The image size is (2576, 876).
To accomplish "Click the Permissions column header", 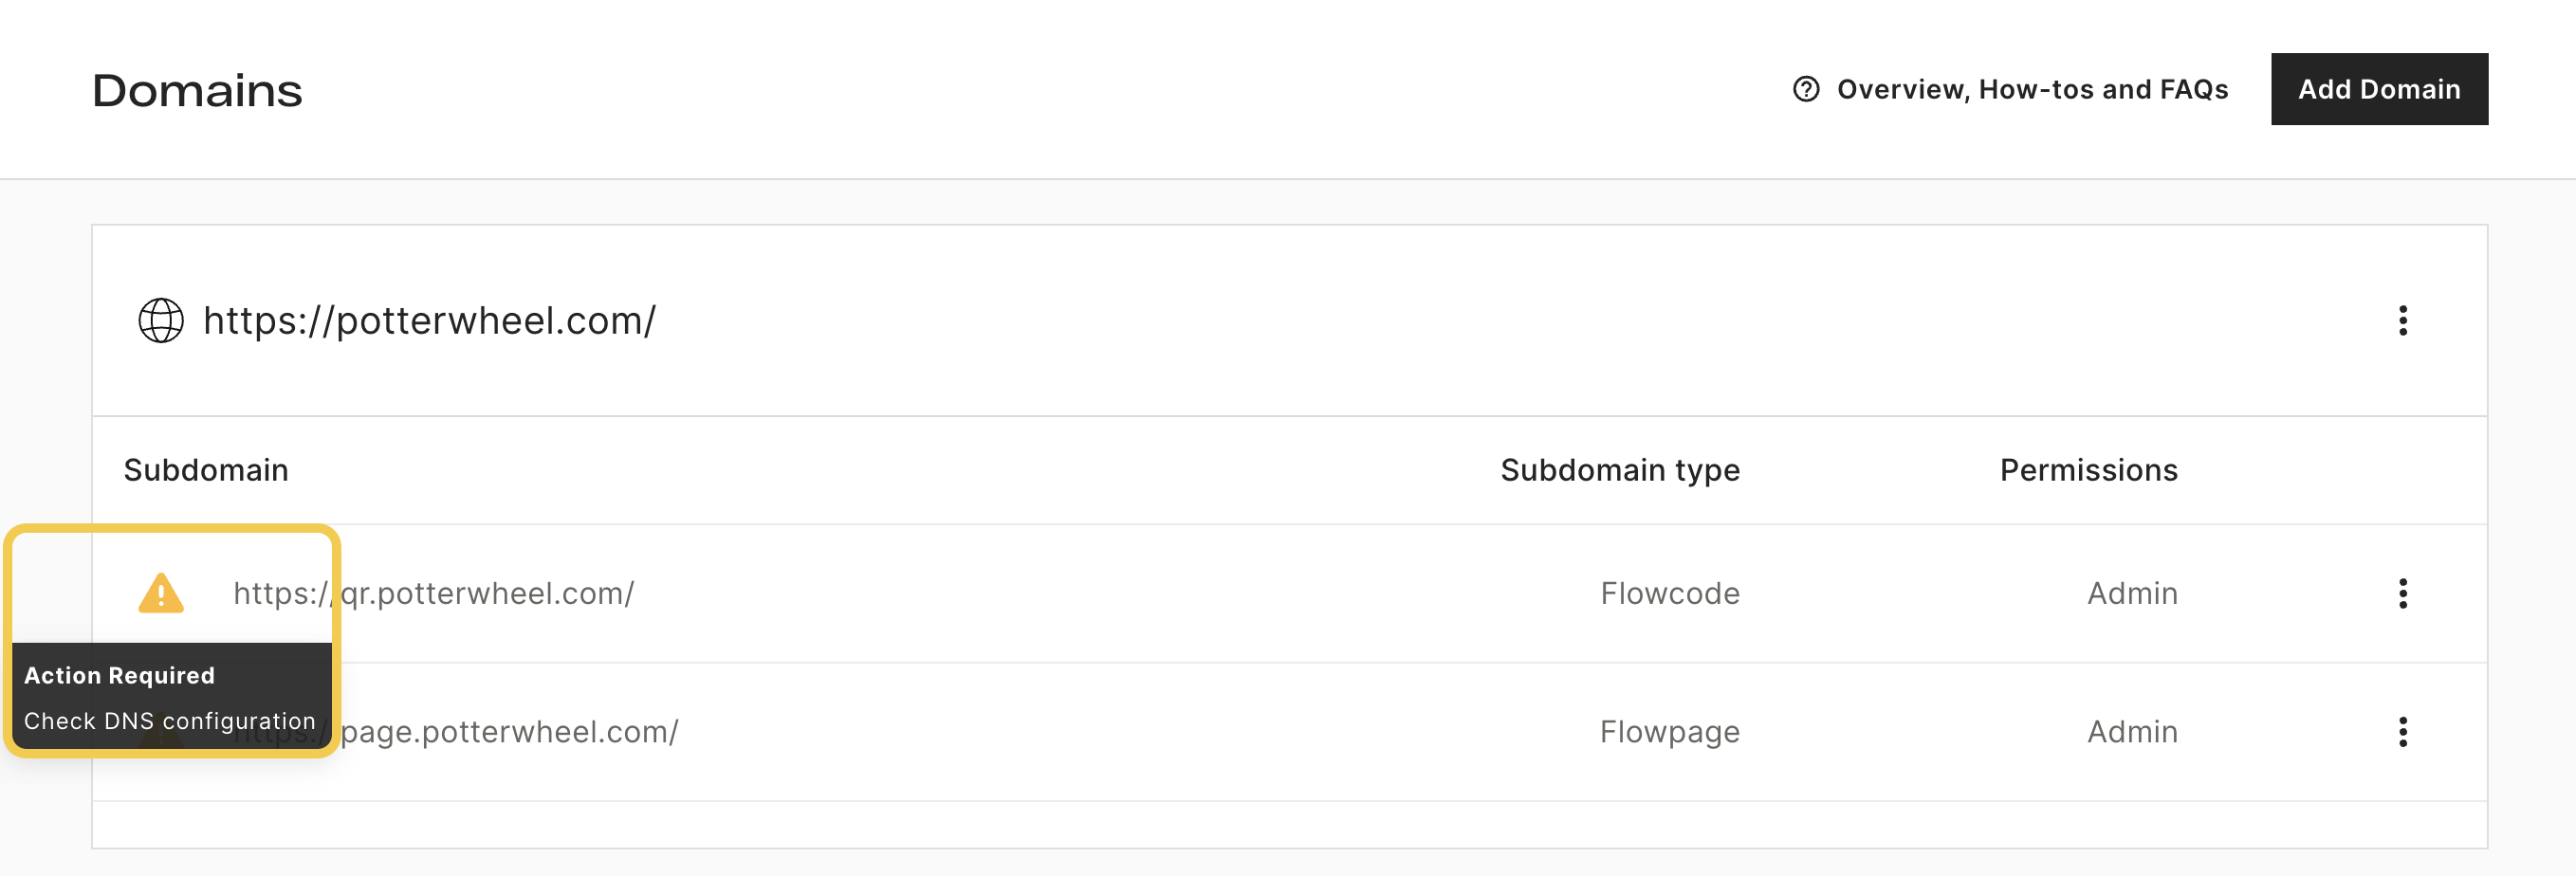I will [x=2088, y=470].
